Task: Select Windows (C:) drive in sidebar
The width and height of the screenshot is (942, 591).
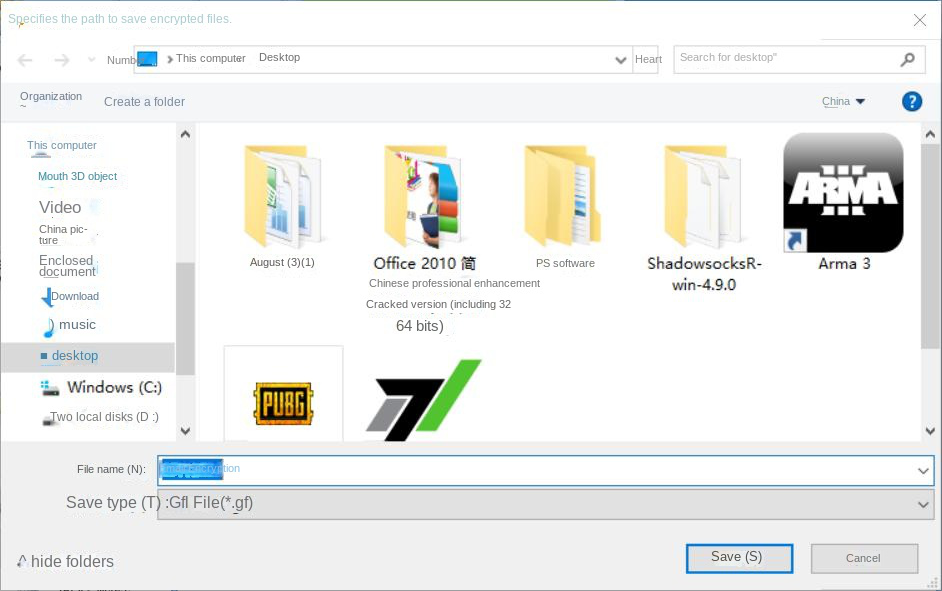Action: [x=113, y=387]
